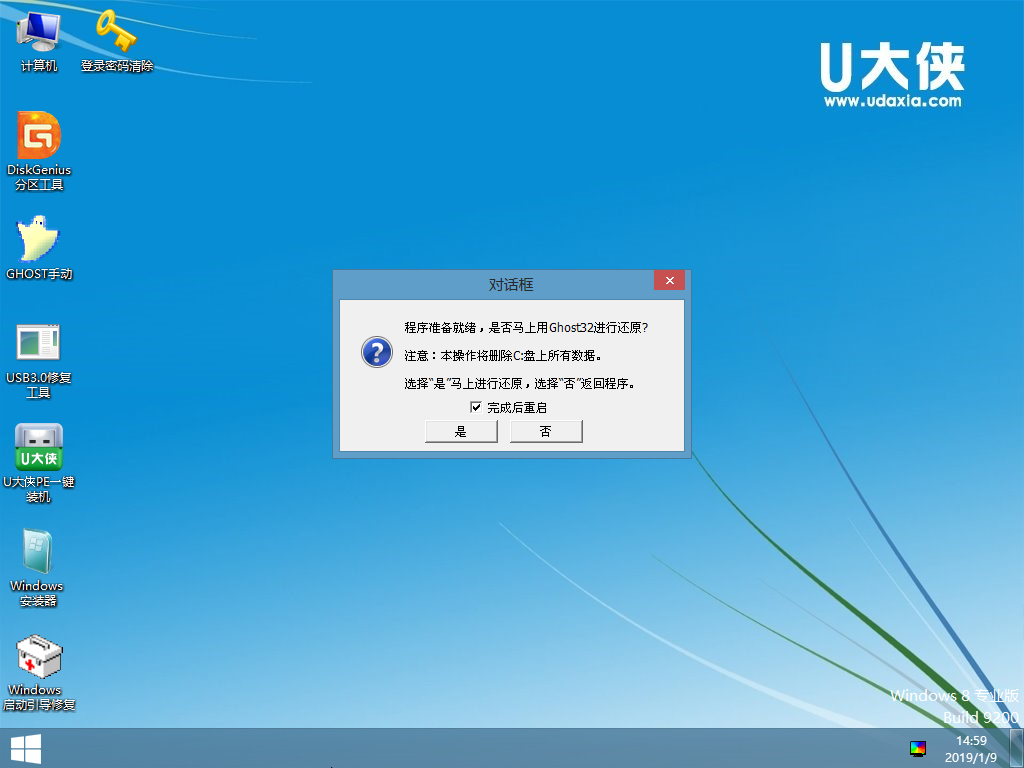Visit the www.udaxia.com watermark link
Viewport: 1024px width, 768px height.
pyautogui.click(x=891, y=101)
